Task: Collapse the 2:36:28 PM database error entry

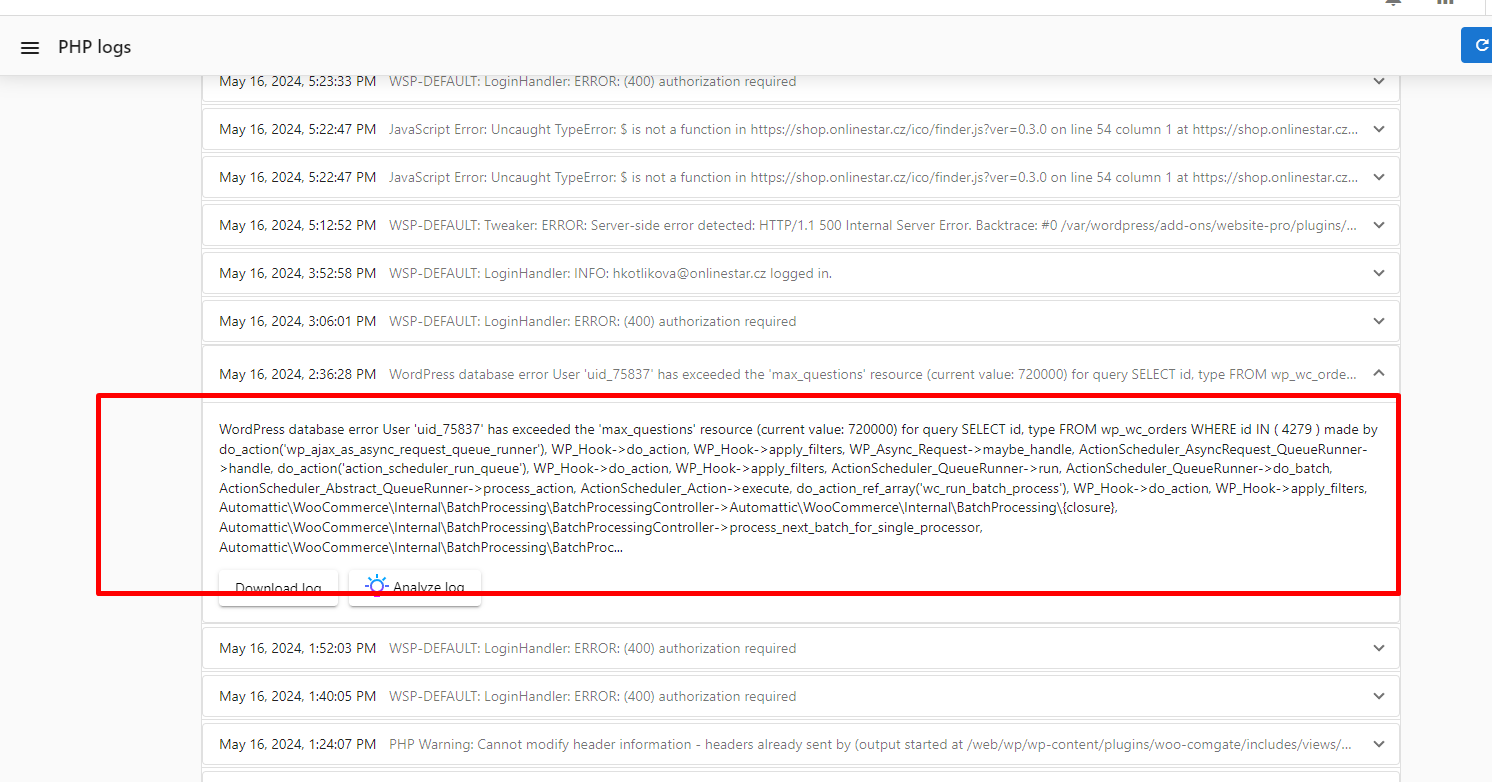Action: pos(1379,373)
